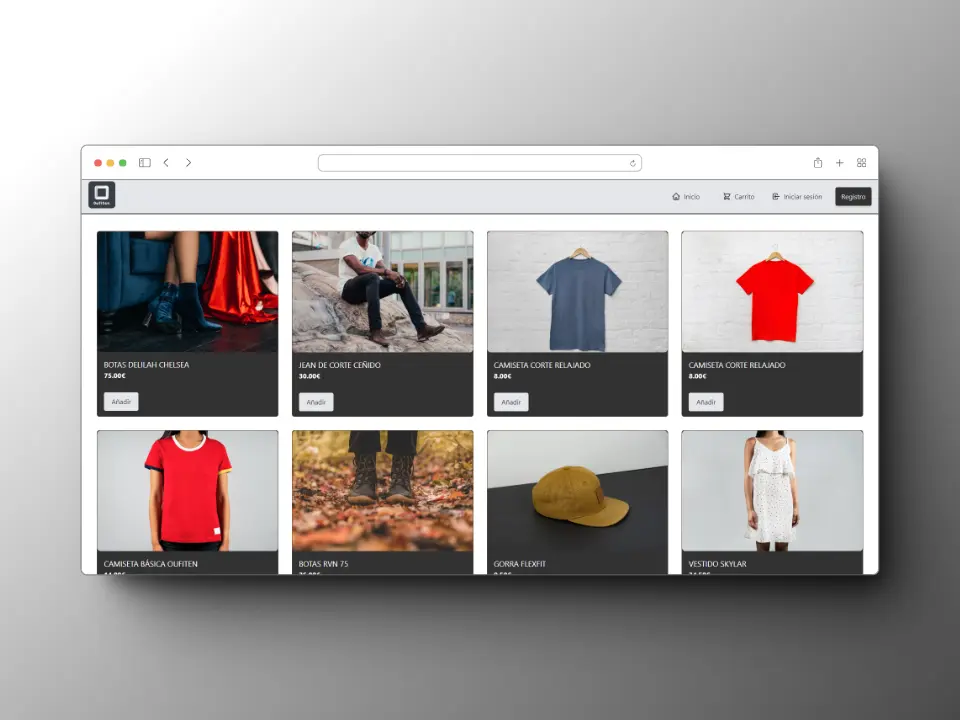This screenshot has height=720, width=960.
Task: View the Vestido Skylar dress image
Action: point(771,491)
